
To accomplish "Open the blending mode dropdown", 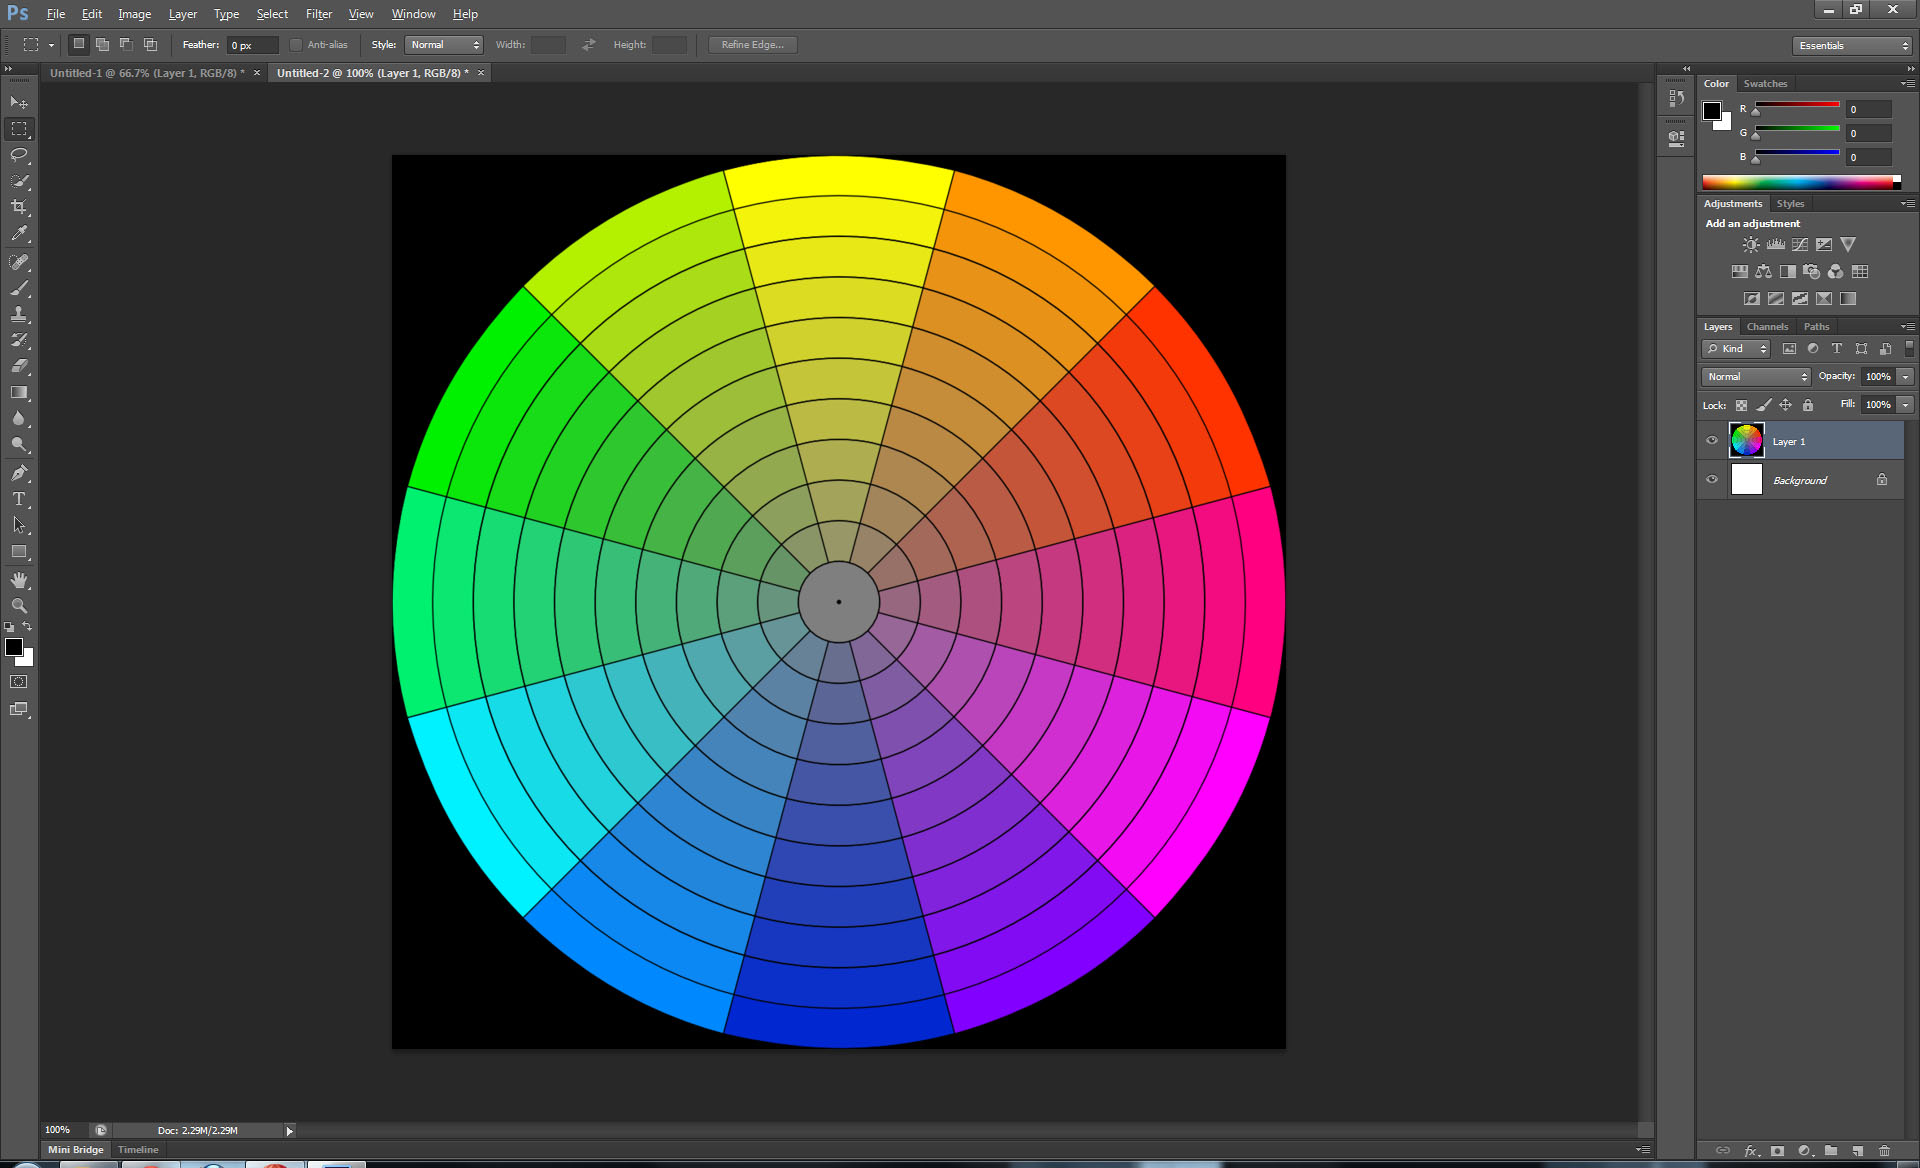I will click(1755, 376).
